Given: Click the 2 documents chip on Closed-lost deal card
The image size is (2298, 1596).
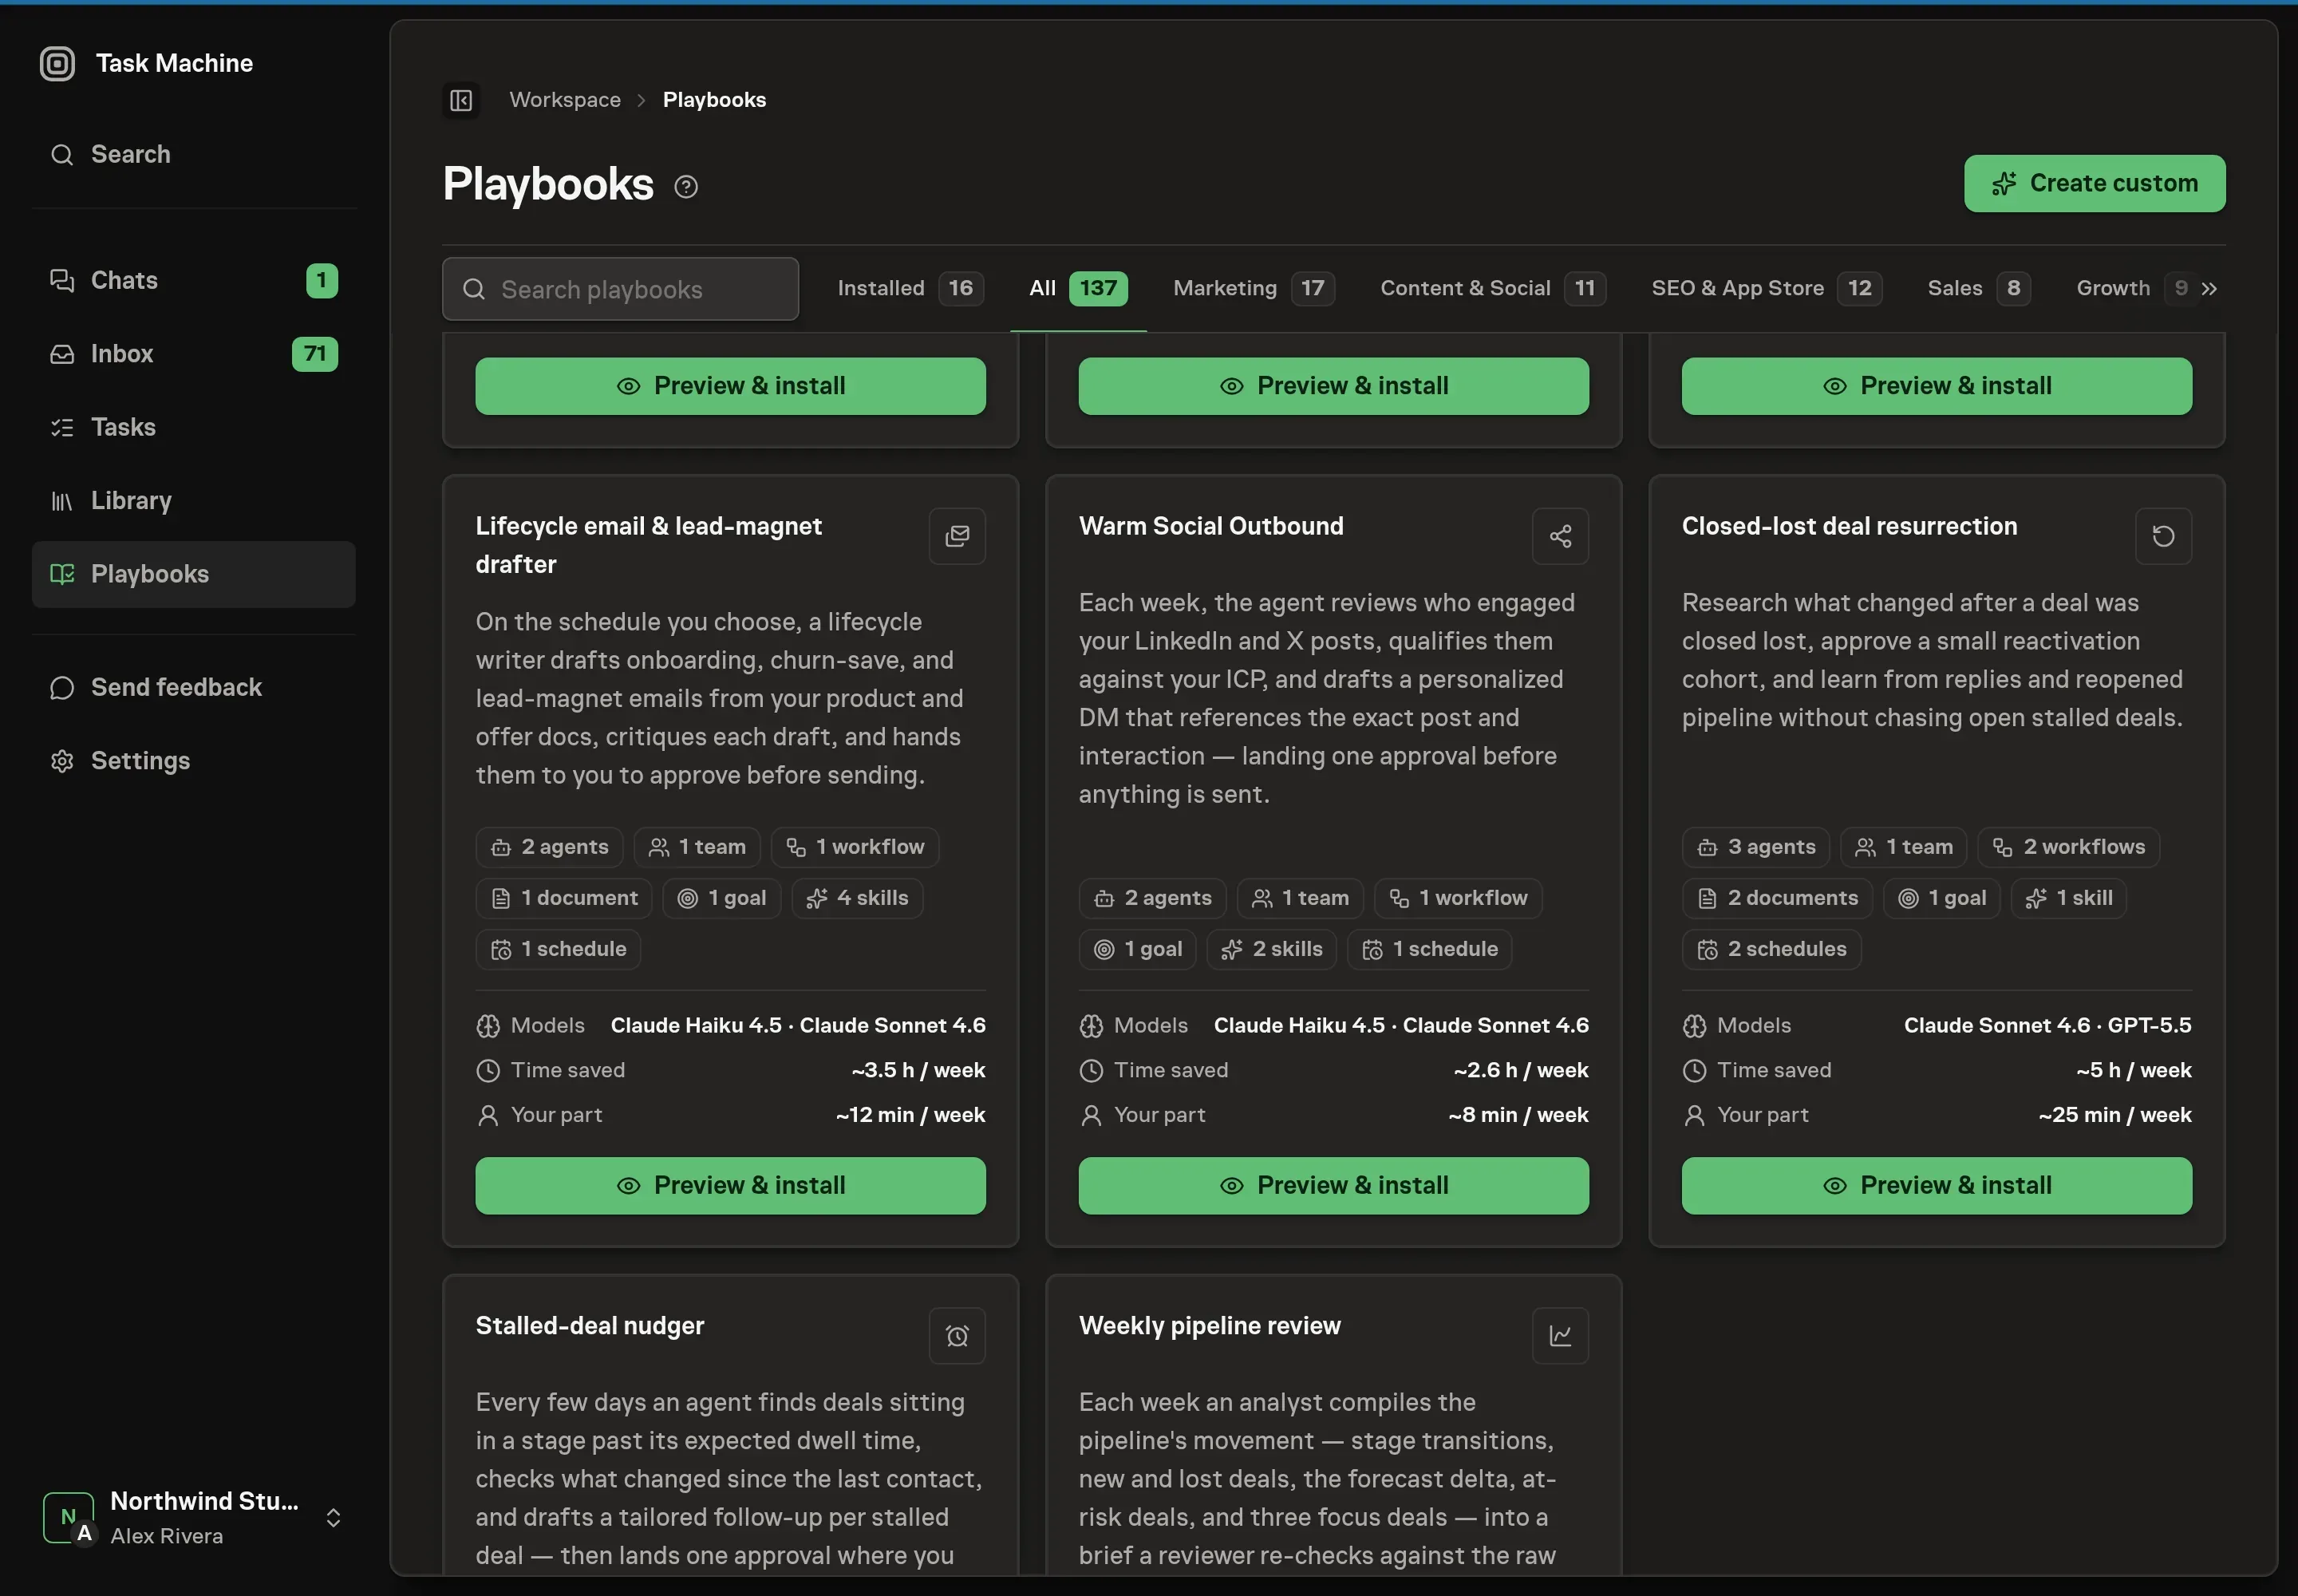Looking at the screenshot, I should pyautogui.click(x=1777, y=899).
